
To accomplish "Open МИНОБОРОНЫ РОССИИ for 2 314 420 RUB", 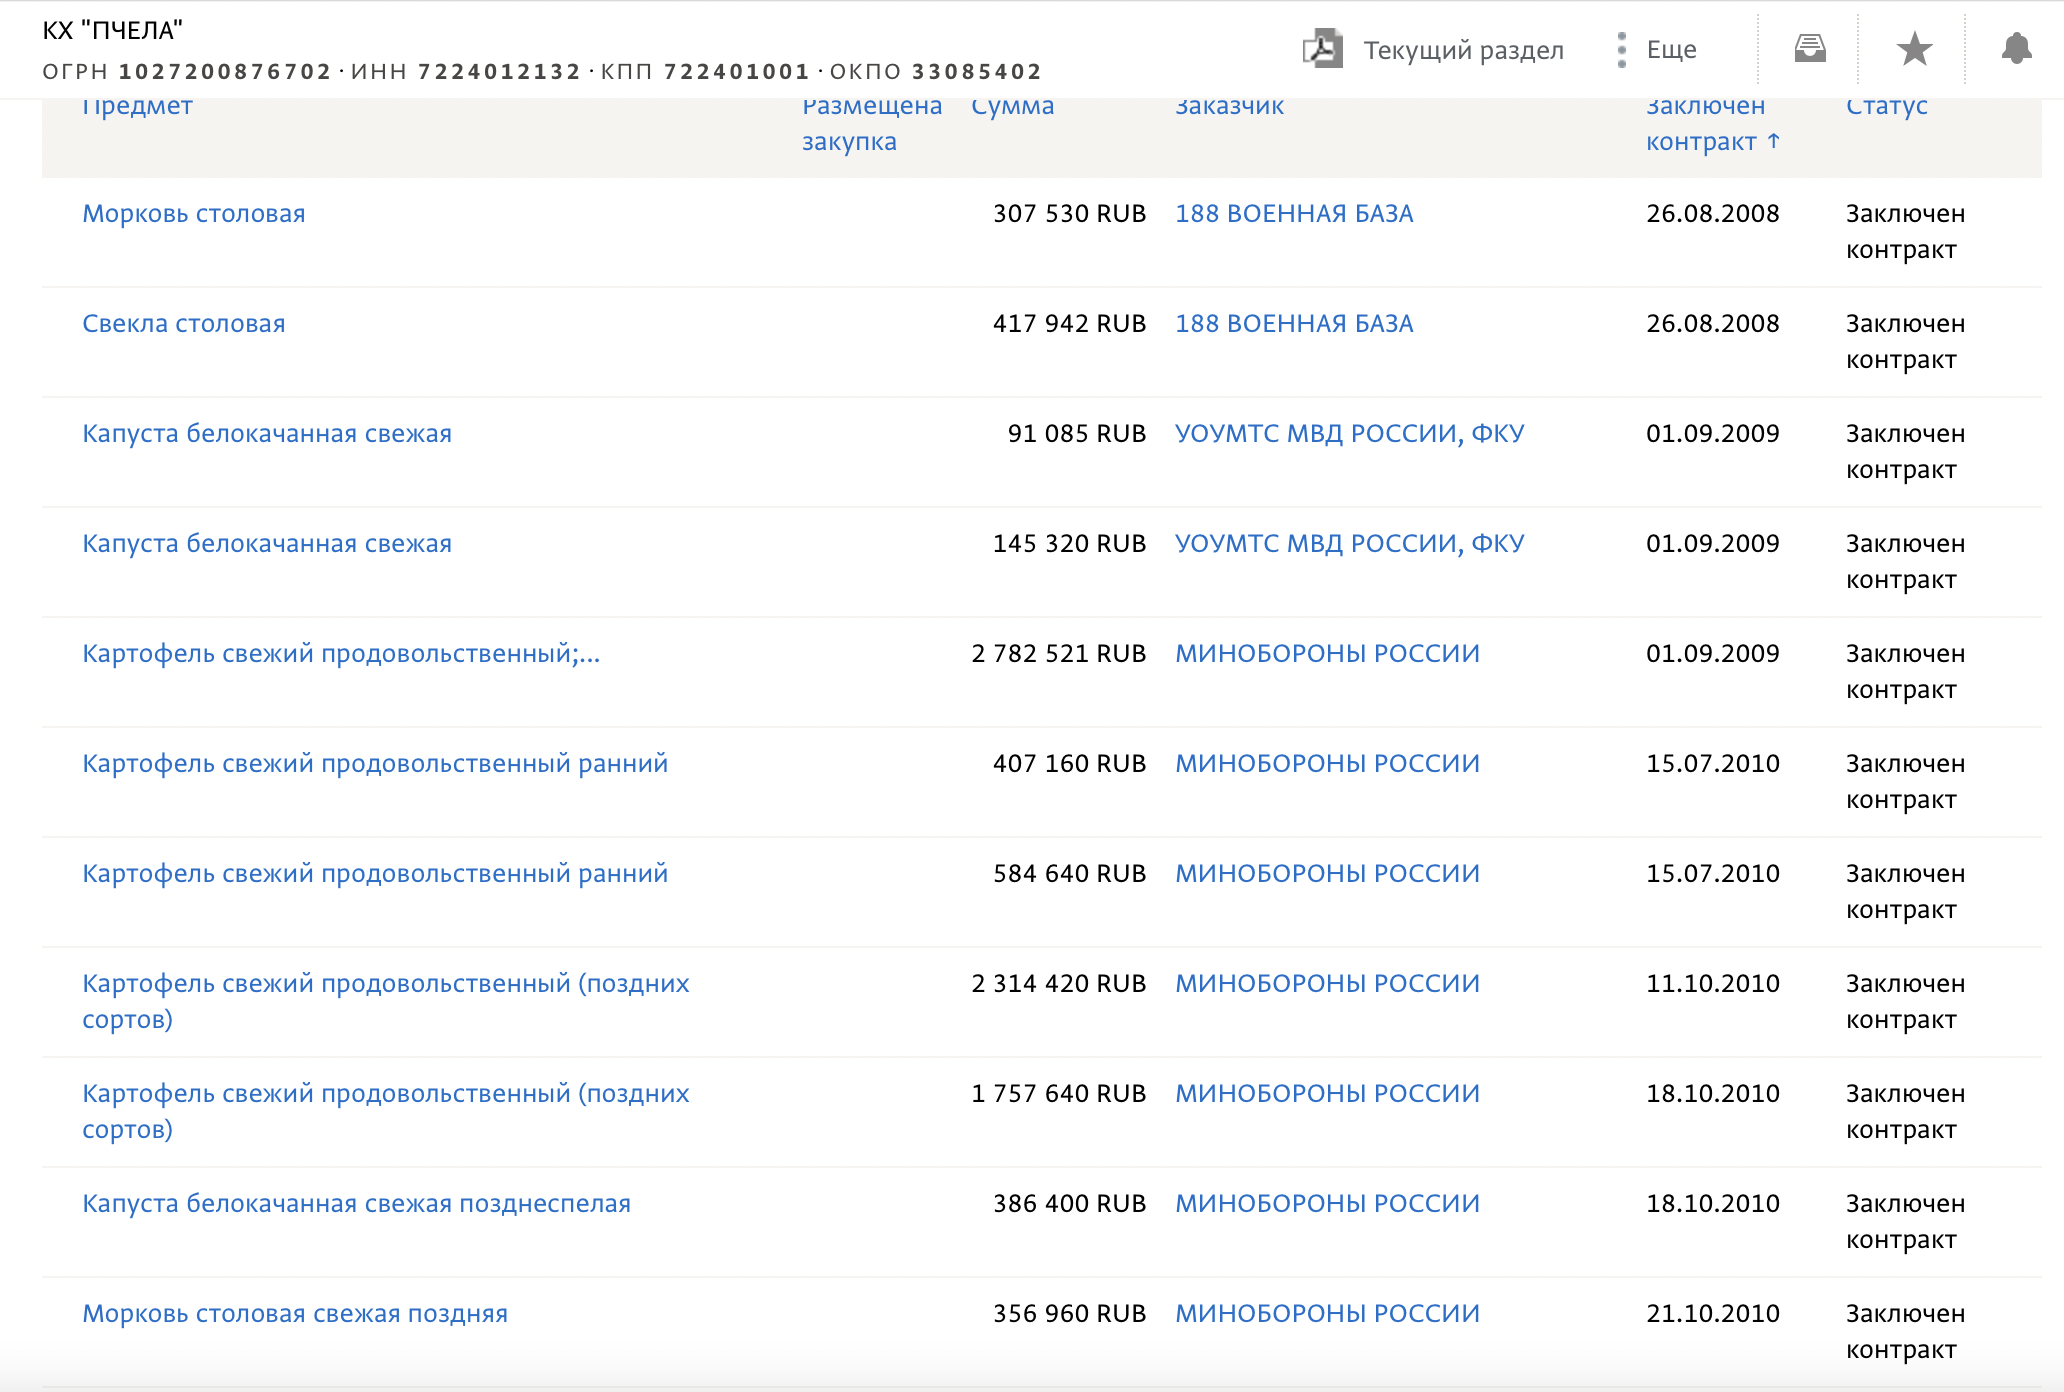I will pos(1327,984).
